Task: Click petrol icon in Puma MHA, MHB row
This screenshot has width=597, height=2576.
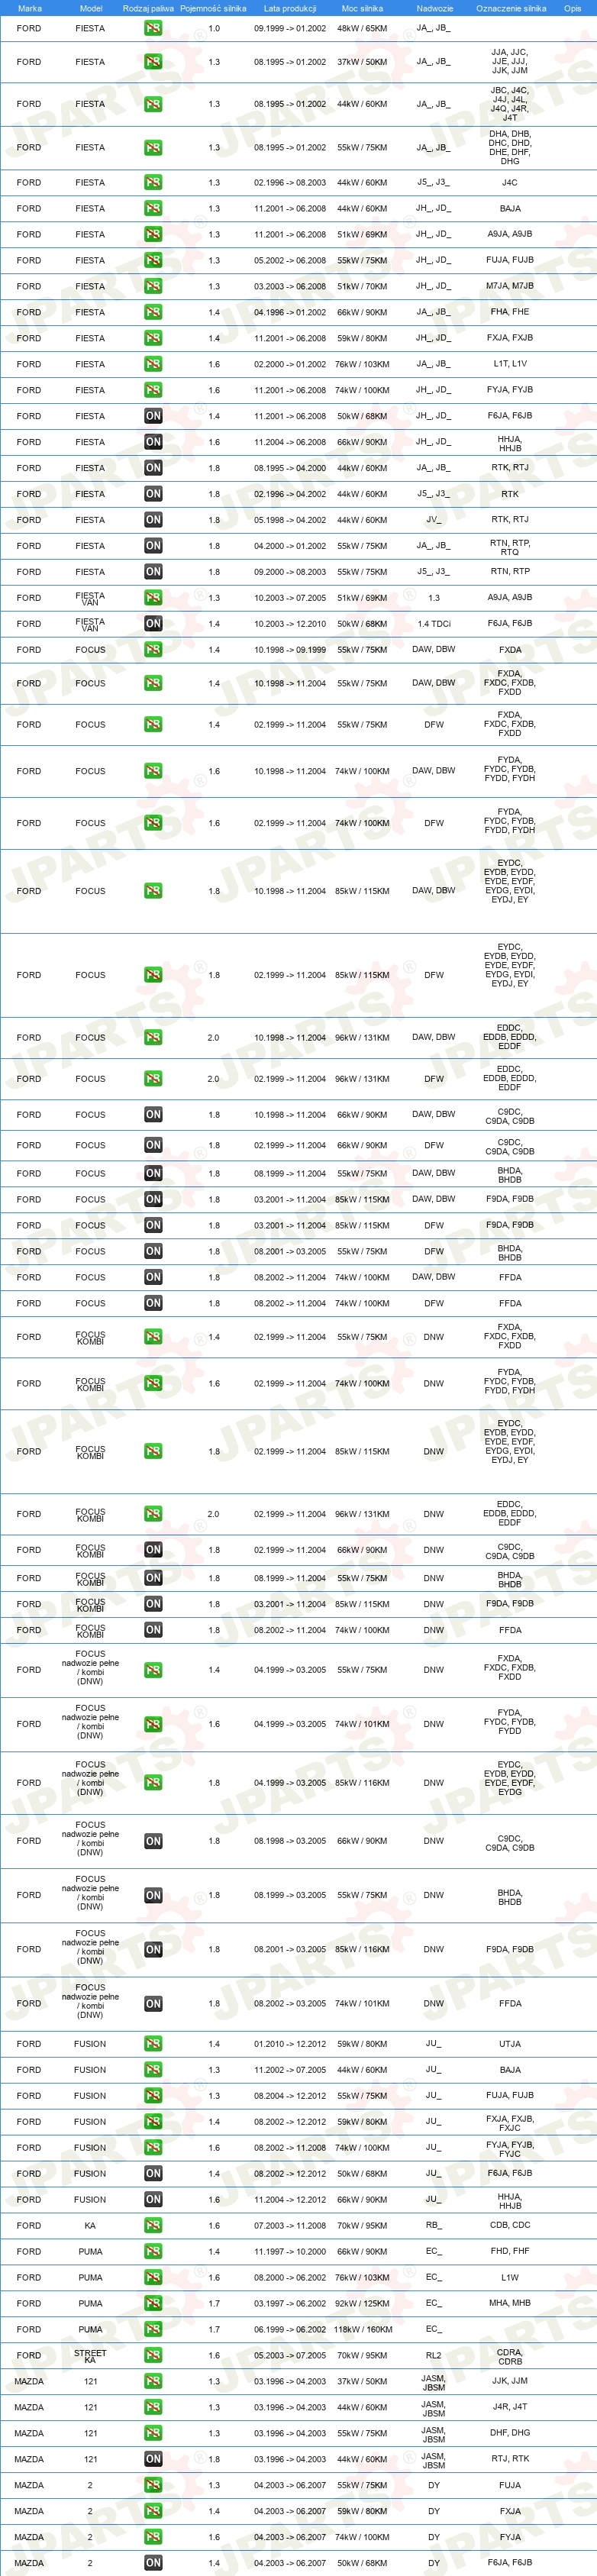Action: click(x=153, y=2303)
